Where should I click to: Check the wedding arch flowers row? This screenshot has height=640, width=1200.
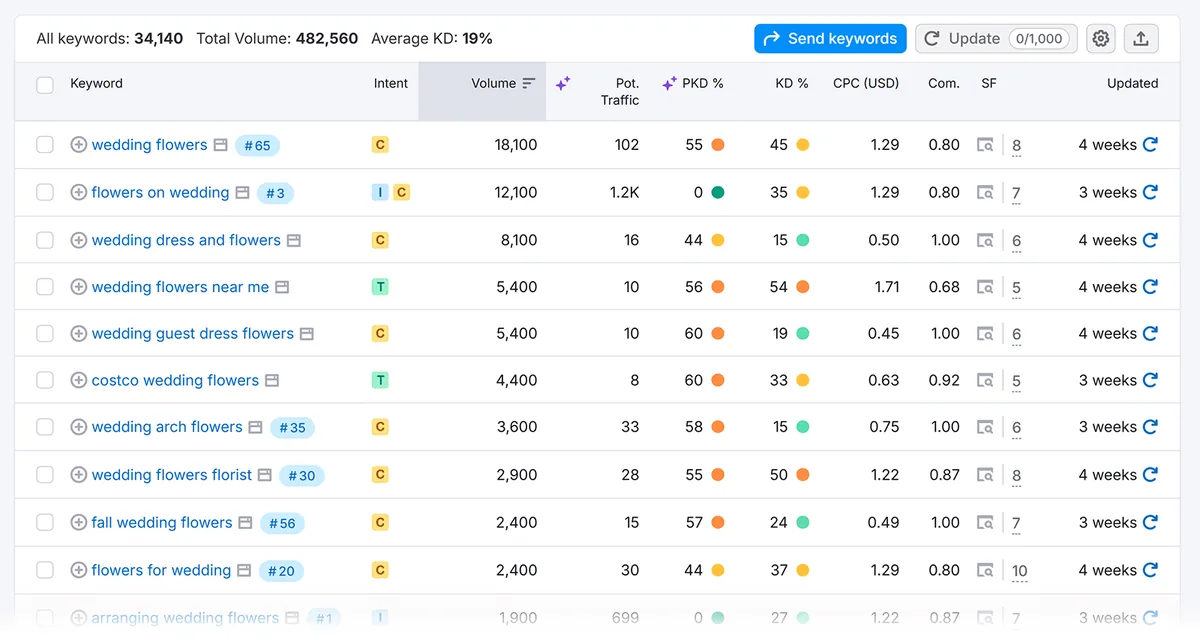click(x=45, y=427)
